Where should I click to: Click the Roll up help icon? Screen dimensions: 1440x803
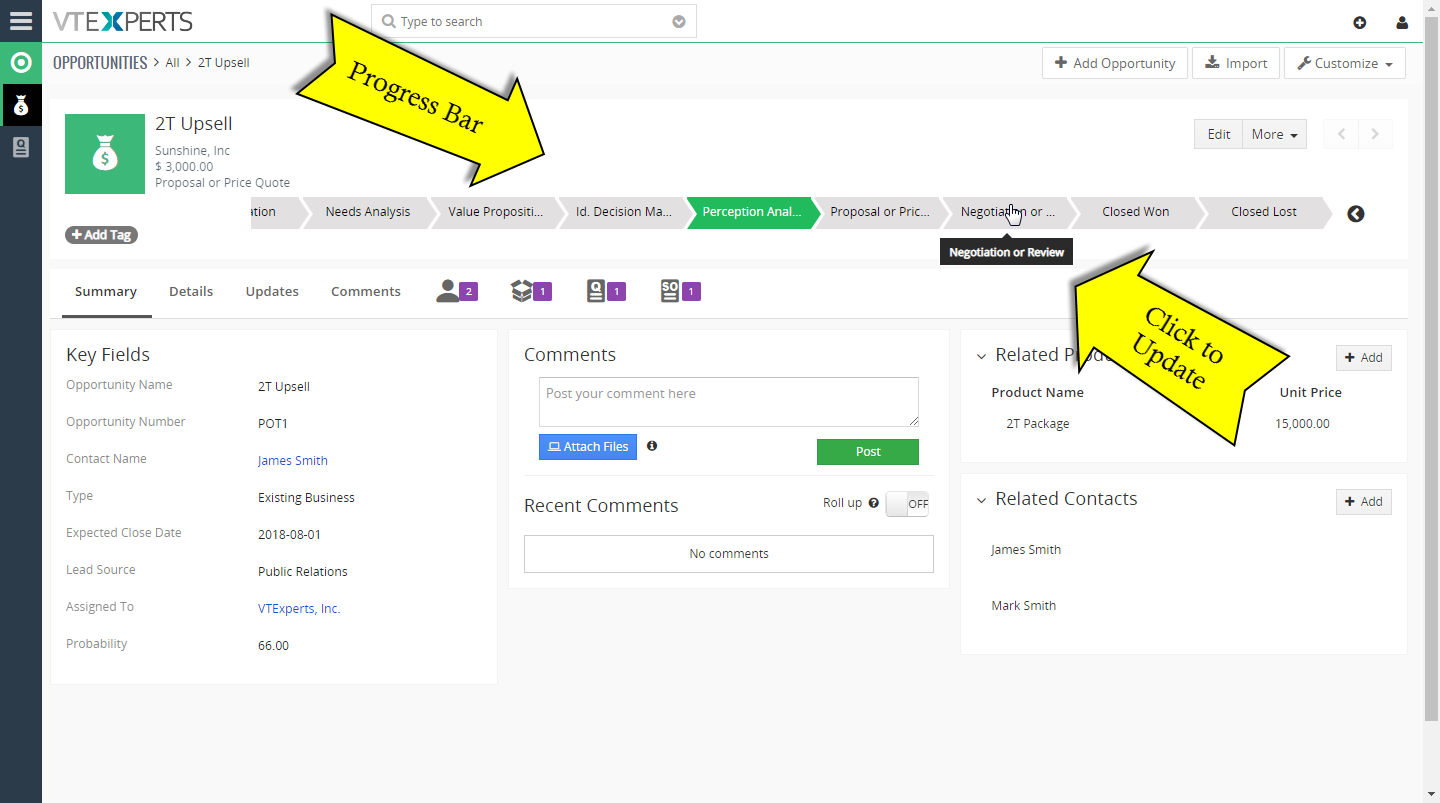coord(874,503)
